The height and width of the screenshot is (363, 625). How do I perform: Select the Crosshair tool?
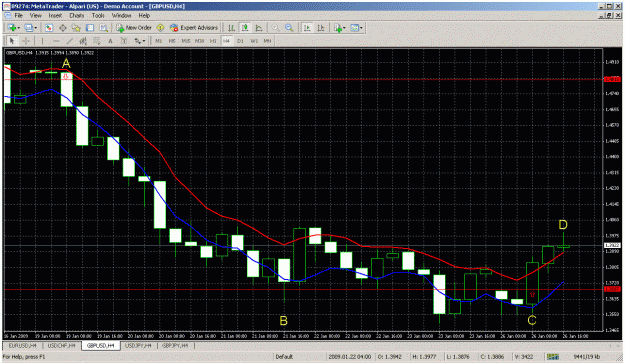[26, 41]
